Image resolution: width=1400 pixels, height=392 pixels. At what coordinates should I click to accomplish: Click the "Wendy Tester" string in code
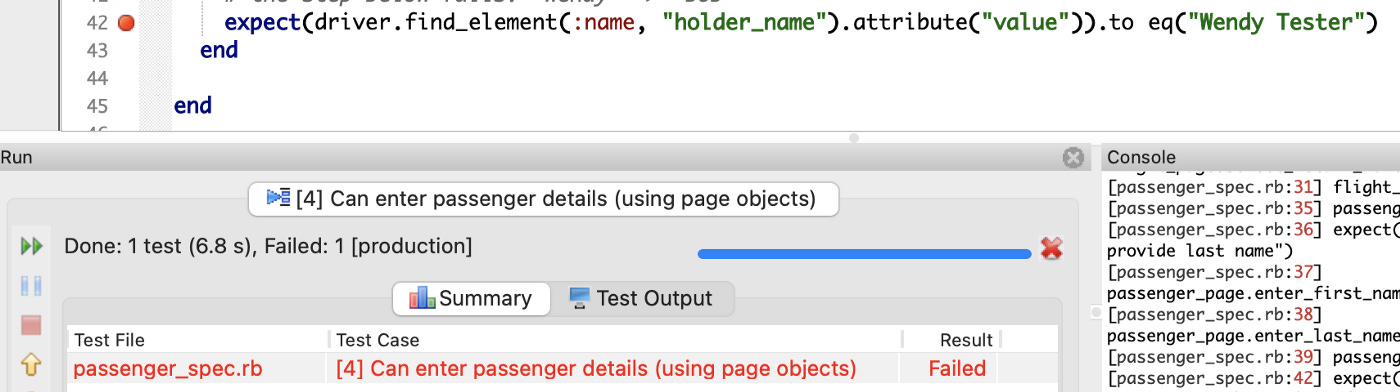coord(1275,22)
